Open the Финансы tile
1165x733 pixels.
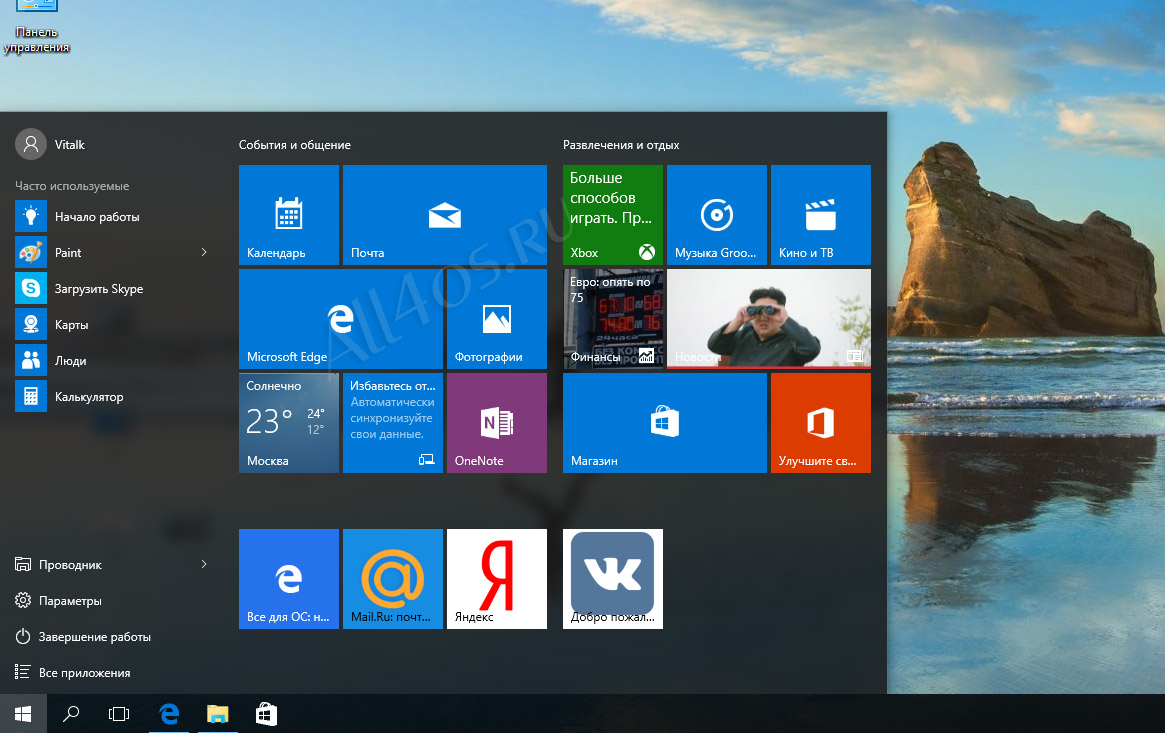(x=612, y=319)
